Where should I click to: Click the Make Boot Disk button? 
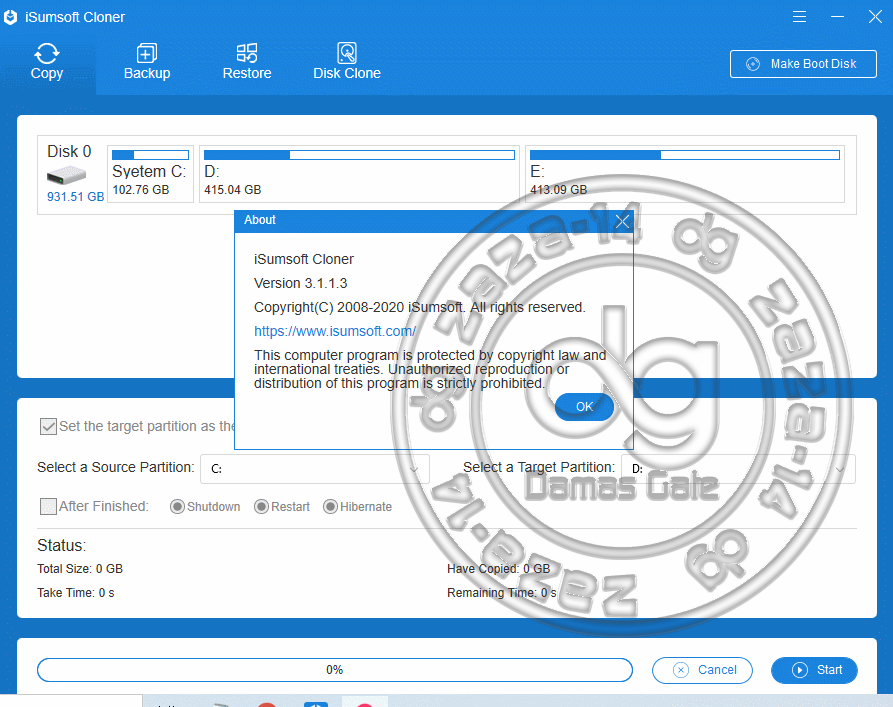pos(803,64)
